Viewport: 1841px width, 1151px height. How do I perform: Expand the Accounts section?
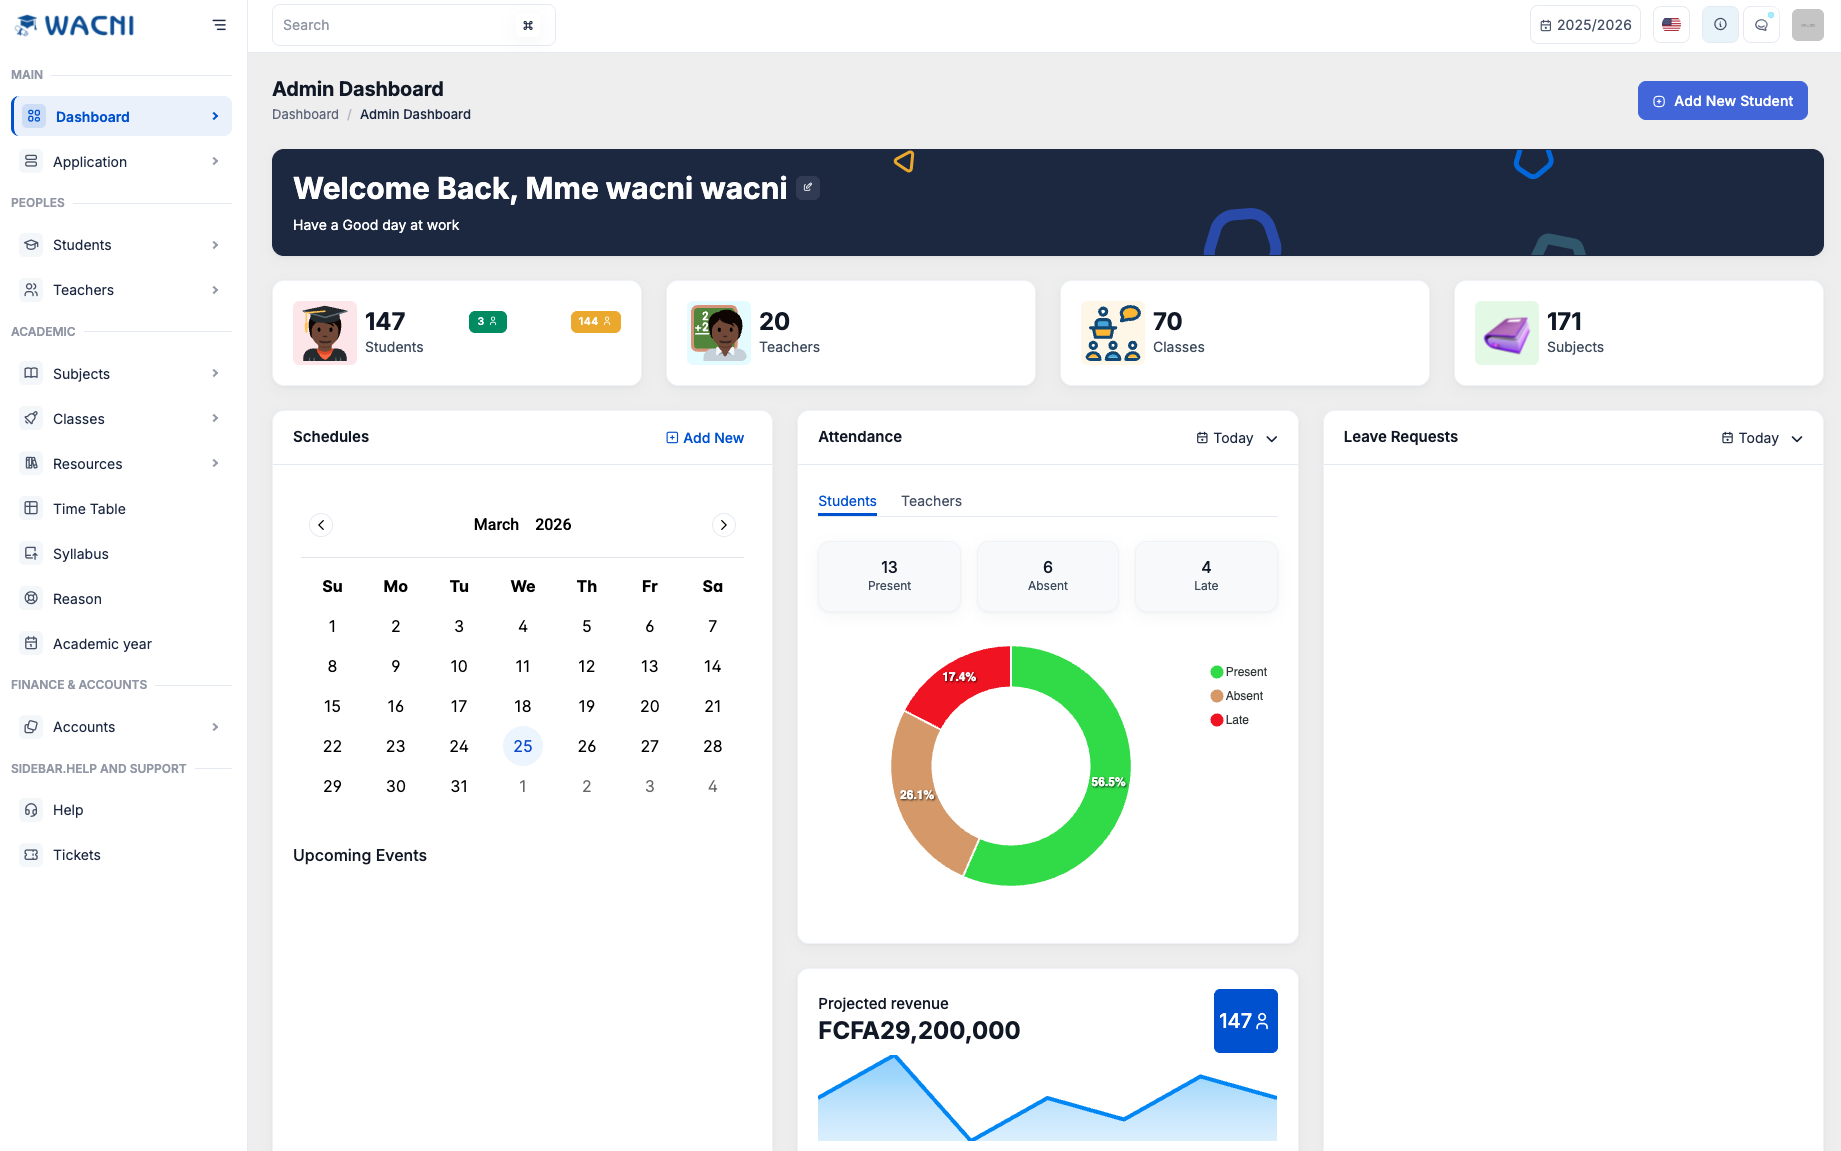[215, 727]
